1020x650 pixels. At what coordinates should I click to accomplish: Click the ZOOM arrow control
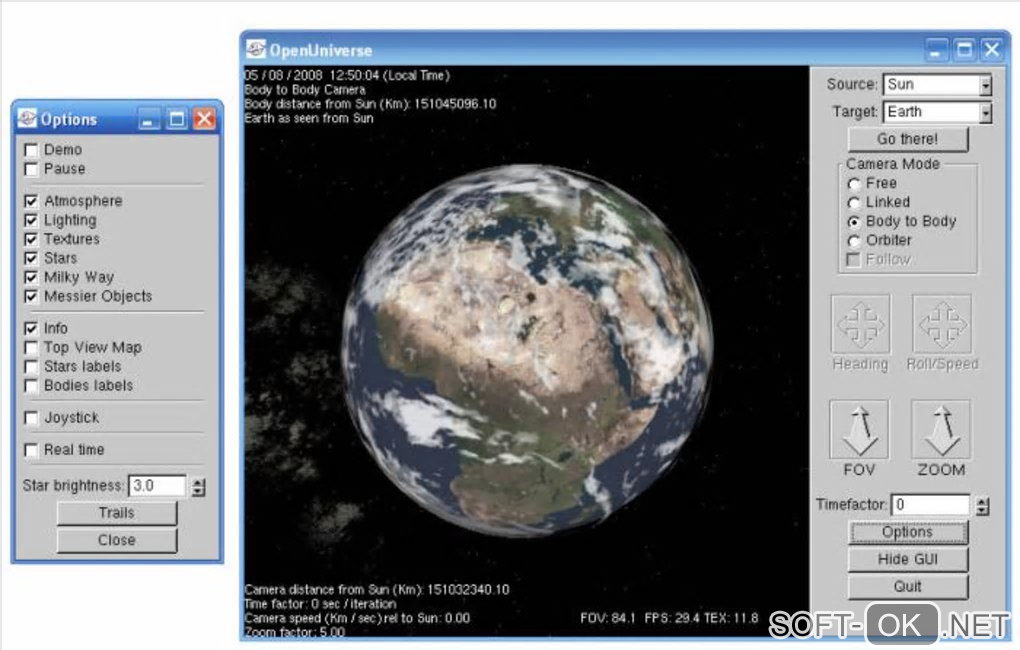click(941, 429)
